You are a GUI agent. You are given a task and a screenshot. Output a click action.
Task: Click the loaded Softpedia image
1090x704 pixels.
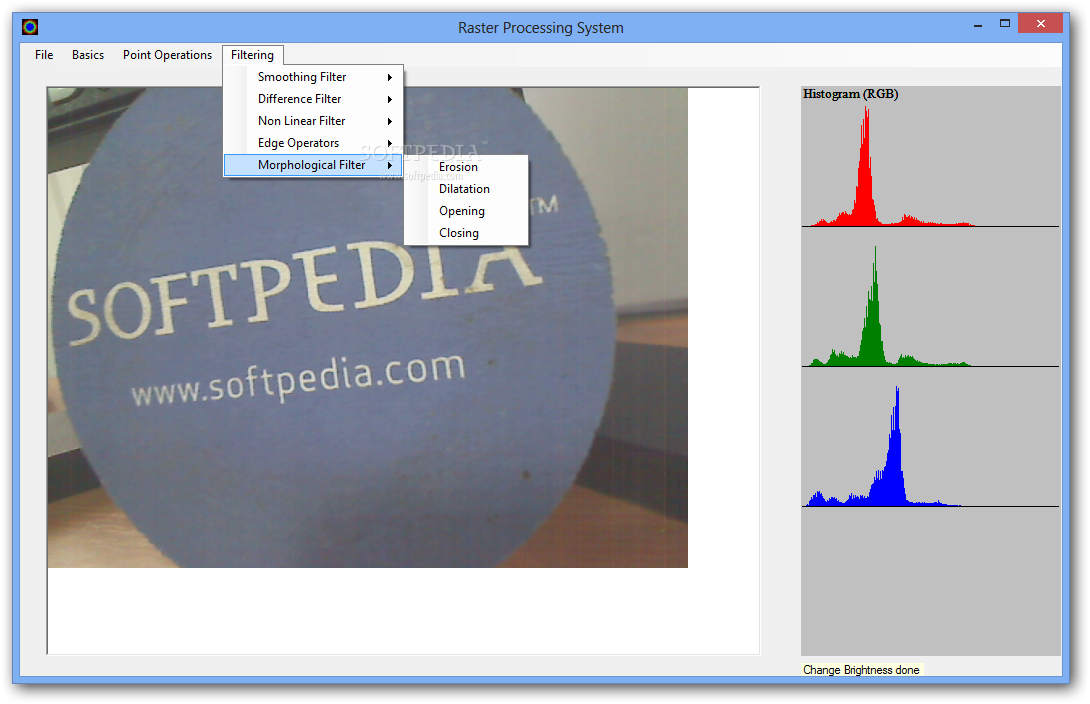coord(368,327)
